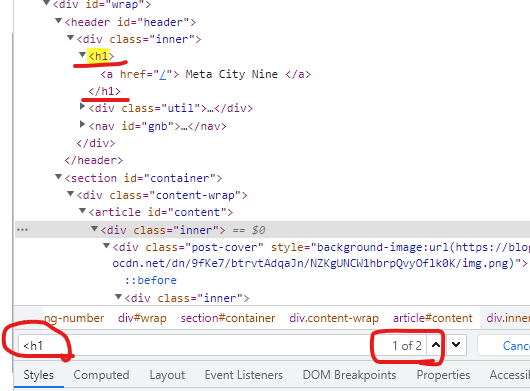Screen dimensions: 530x391
Task: Collapse the div class="content-wrap" node
Action: (x=70, y=194)
